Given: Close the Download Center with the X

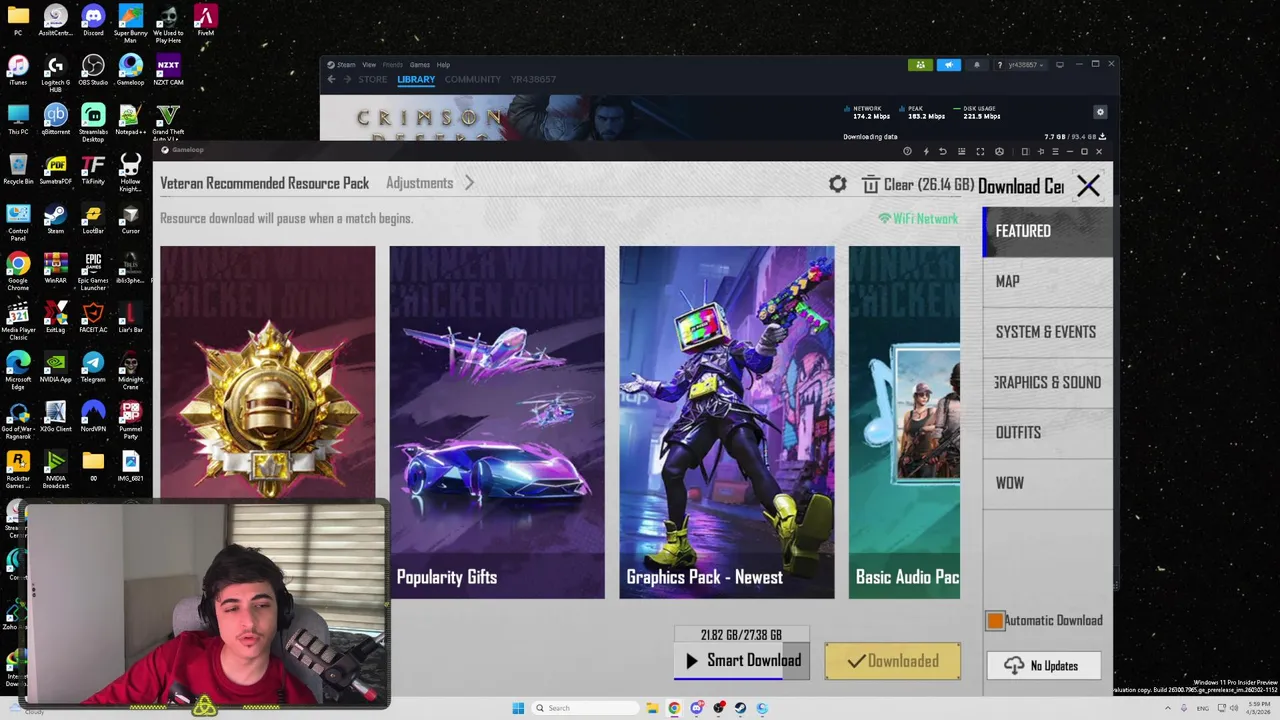Looking at the screenshot, I should pos(1088,186).
